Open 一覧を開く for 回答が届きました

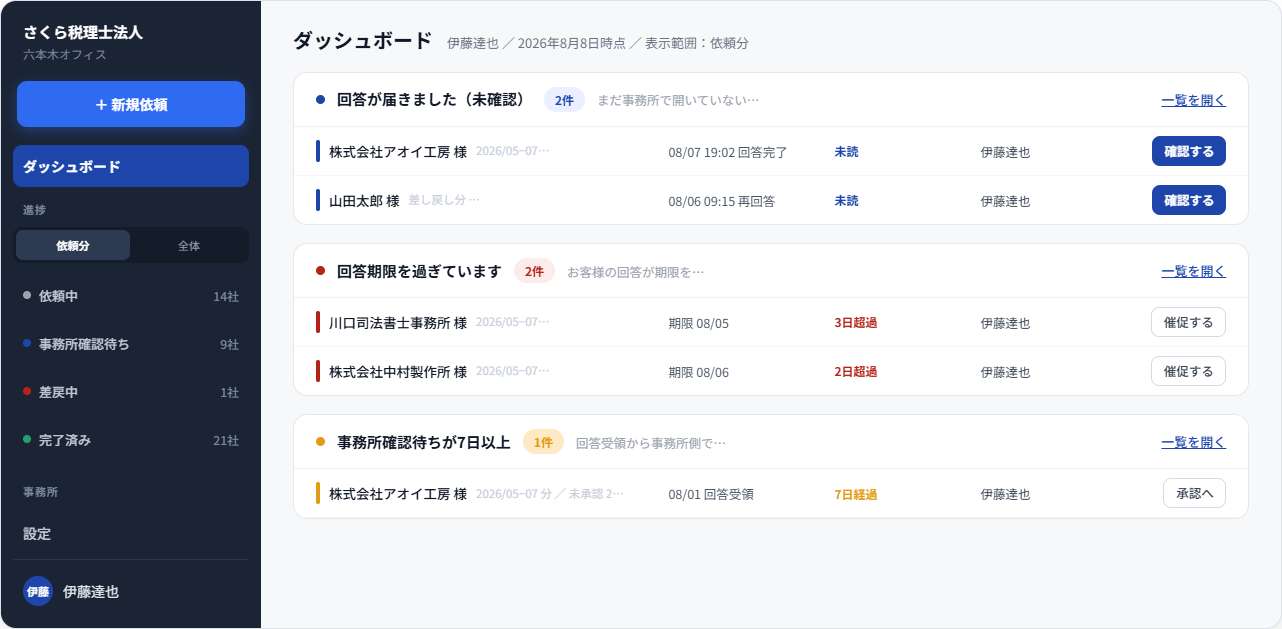(1193, 100)
